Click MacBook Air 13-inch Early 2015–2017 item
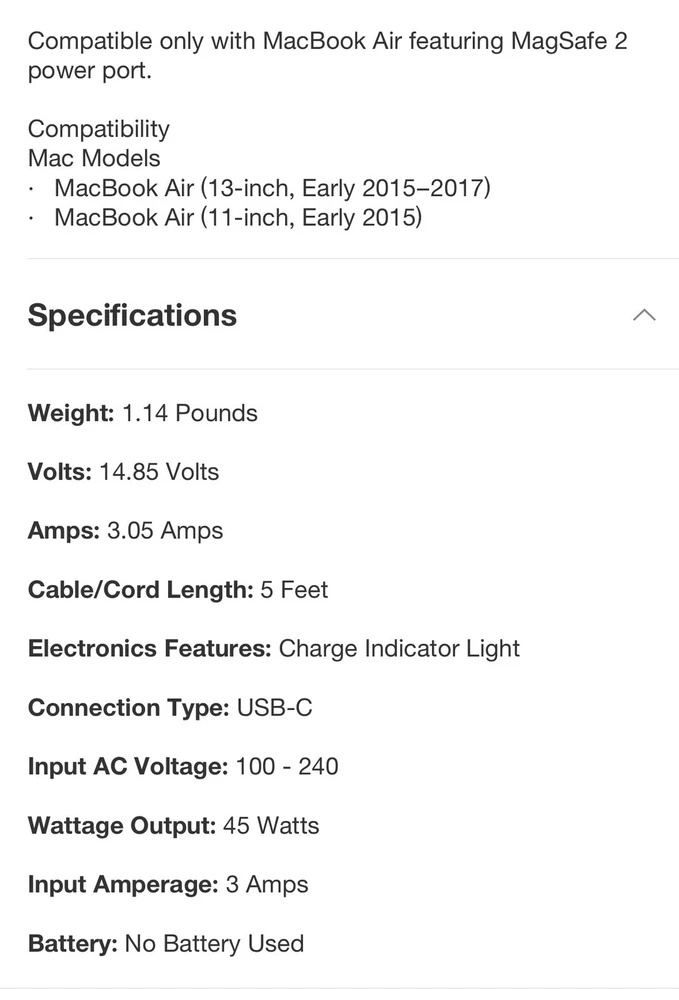This screenshot has width=679, height=1000. (x=272, y=187)
